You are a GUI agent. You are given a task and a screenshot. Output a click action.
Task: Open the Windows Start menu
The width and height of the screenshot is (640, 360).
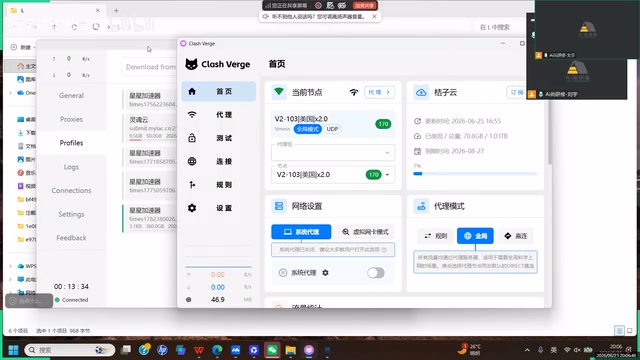(x=13, y=350)
